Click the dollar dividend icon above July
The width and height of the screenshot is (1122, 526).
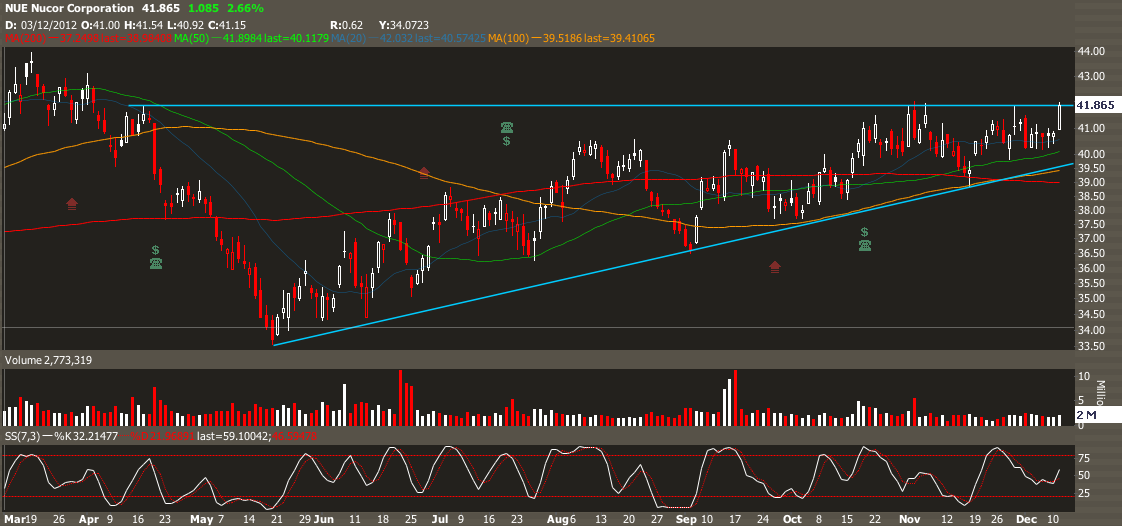tap(507, 141)
